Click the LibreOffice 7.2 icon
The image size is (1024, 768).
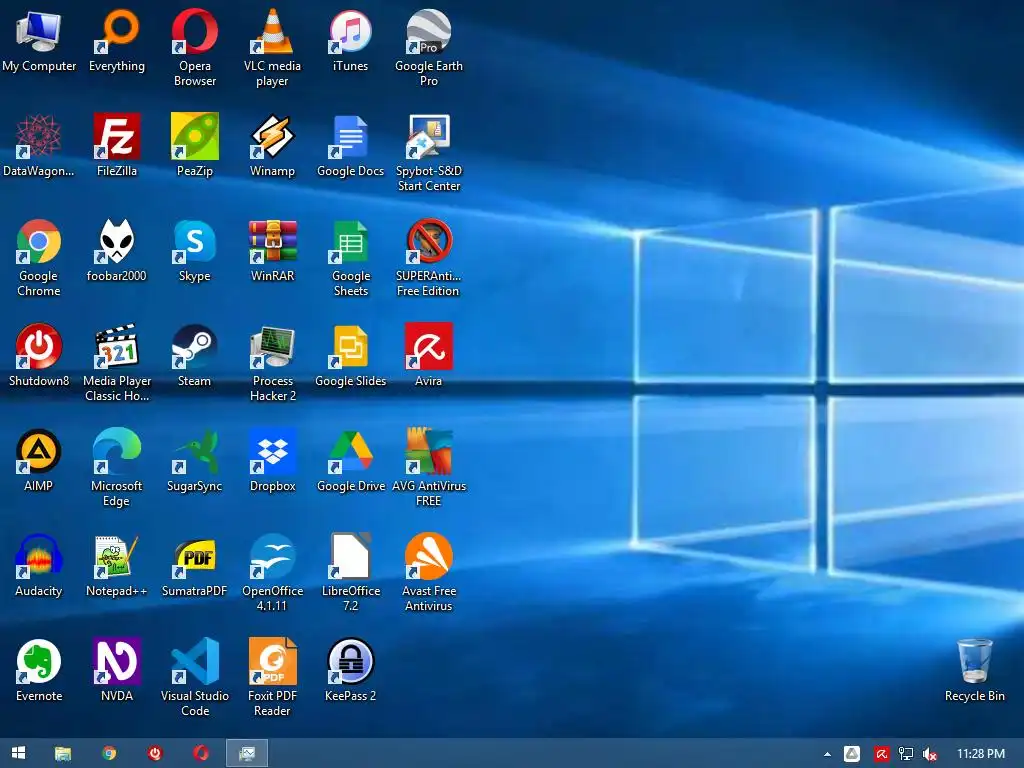pyautogui.click(x=351, y=573)
